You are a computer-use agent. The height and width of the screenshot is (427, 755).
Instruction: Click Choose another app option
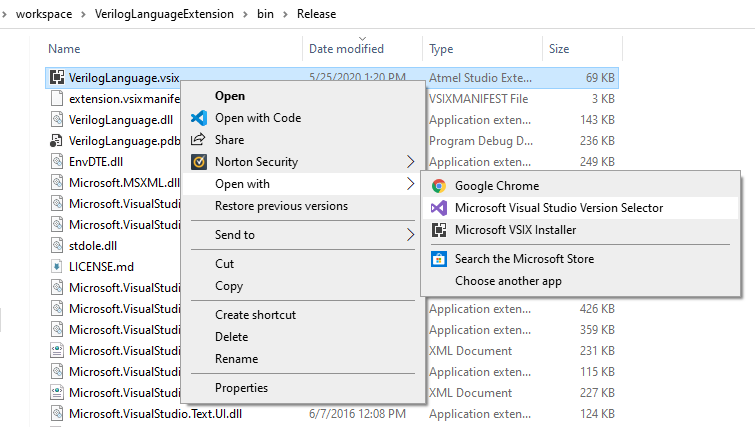click(x=508, y=281)
